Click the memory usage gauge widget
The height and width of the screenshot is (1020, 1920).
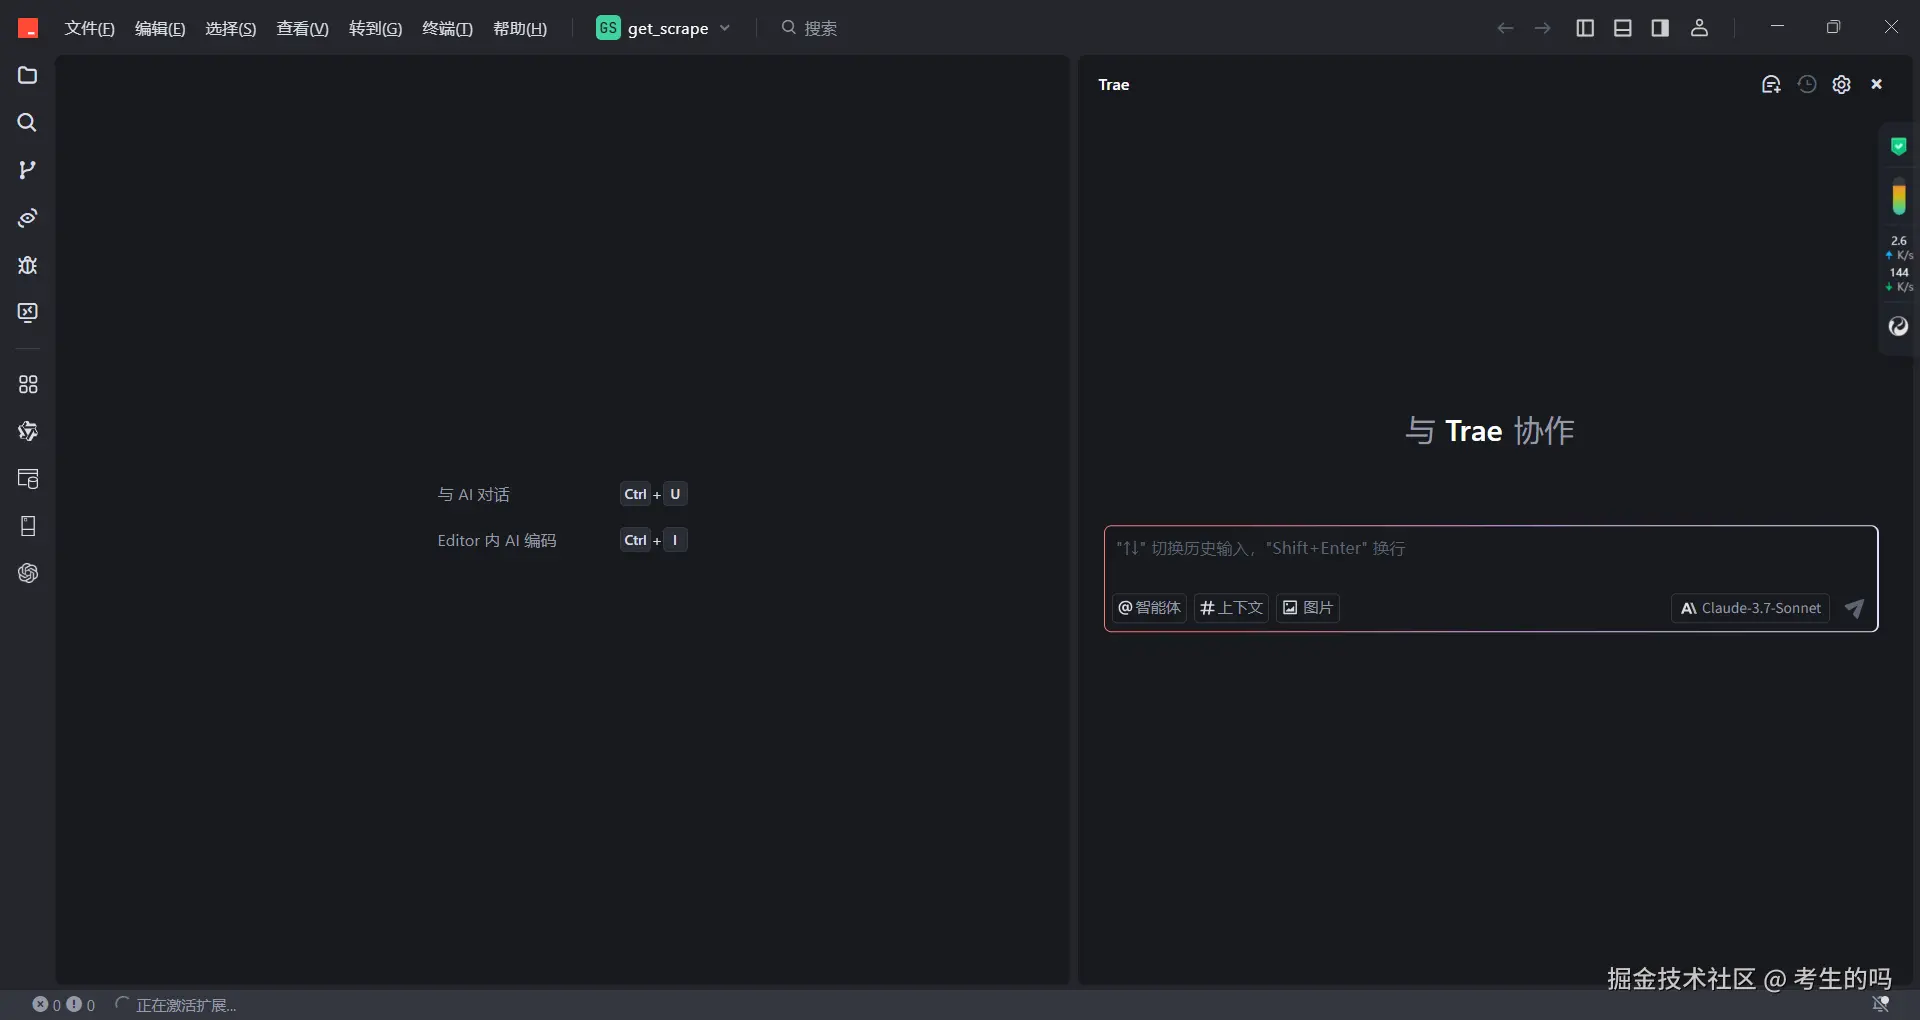point(1899,196)
